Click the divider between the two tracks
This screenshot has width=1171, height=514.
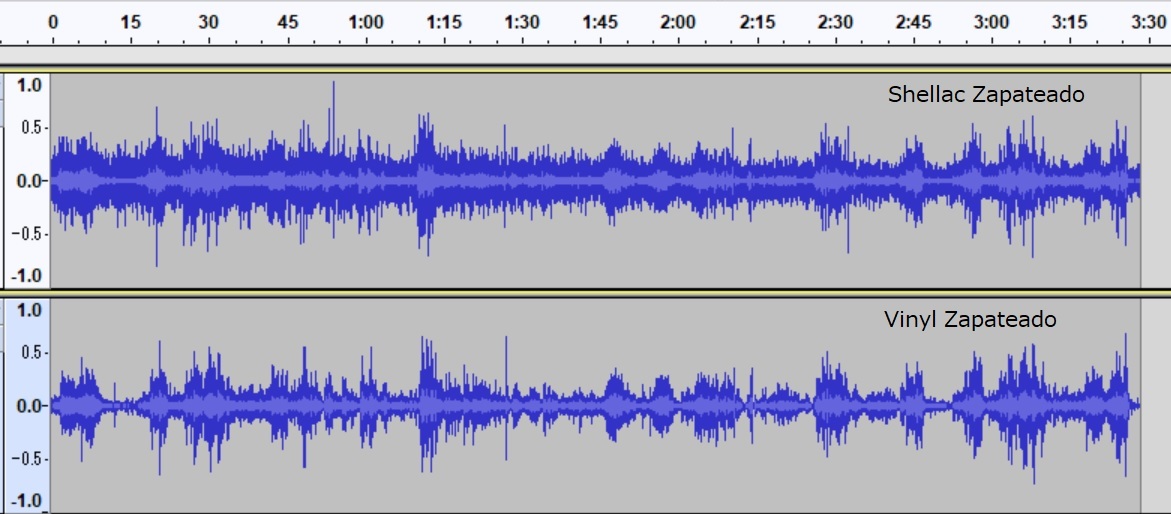coord(585,292)
